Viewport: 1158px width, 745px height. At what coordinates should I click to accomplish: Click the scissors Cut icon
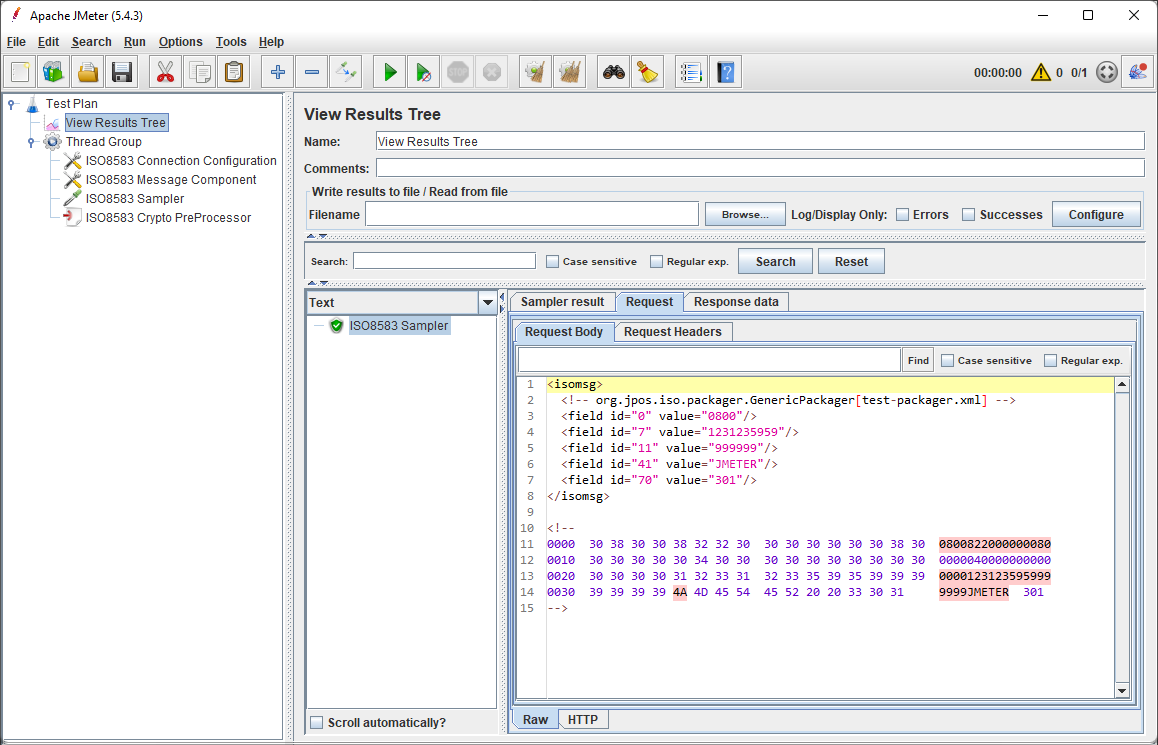click(x=166, y=72)
